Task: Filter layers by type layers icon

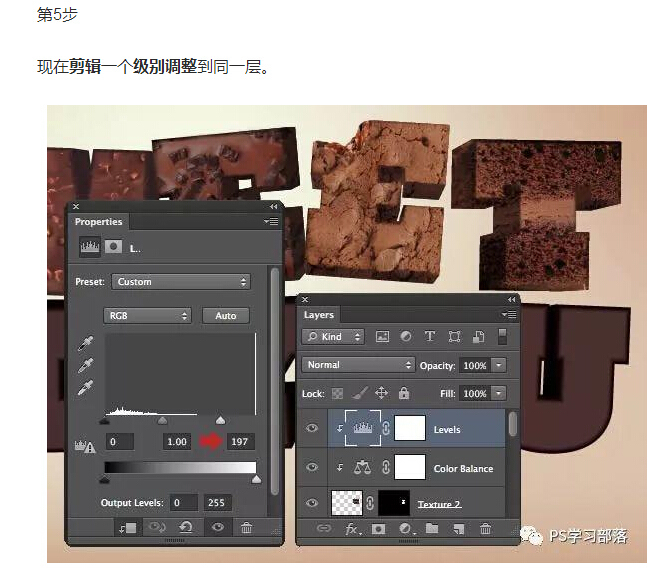Action: click(x=430, y=336)
